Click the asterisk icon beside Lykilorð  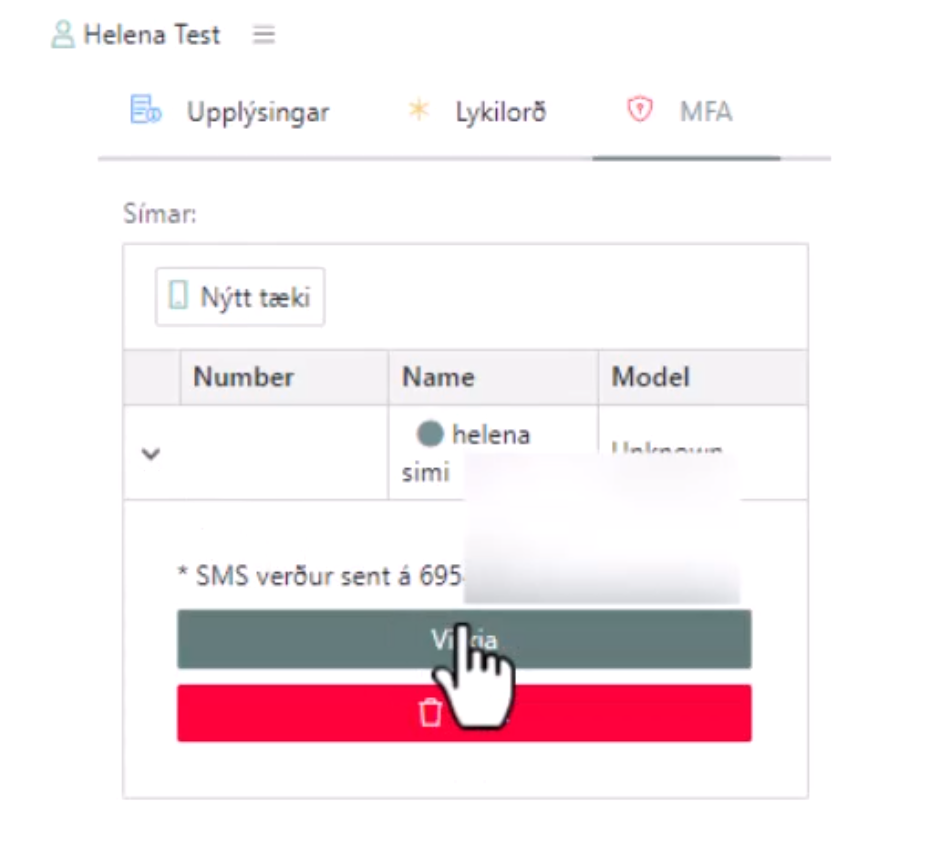(x=418, y=110)
